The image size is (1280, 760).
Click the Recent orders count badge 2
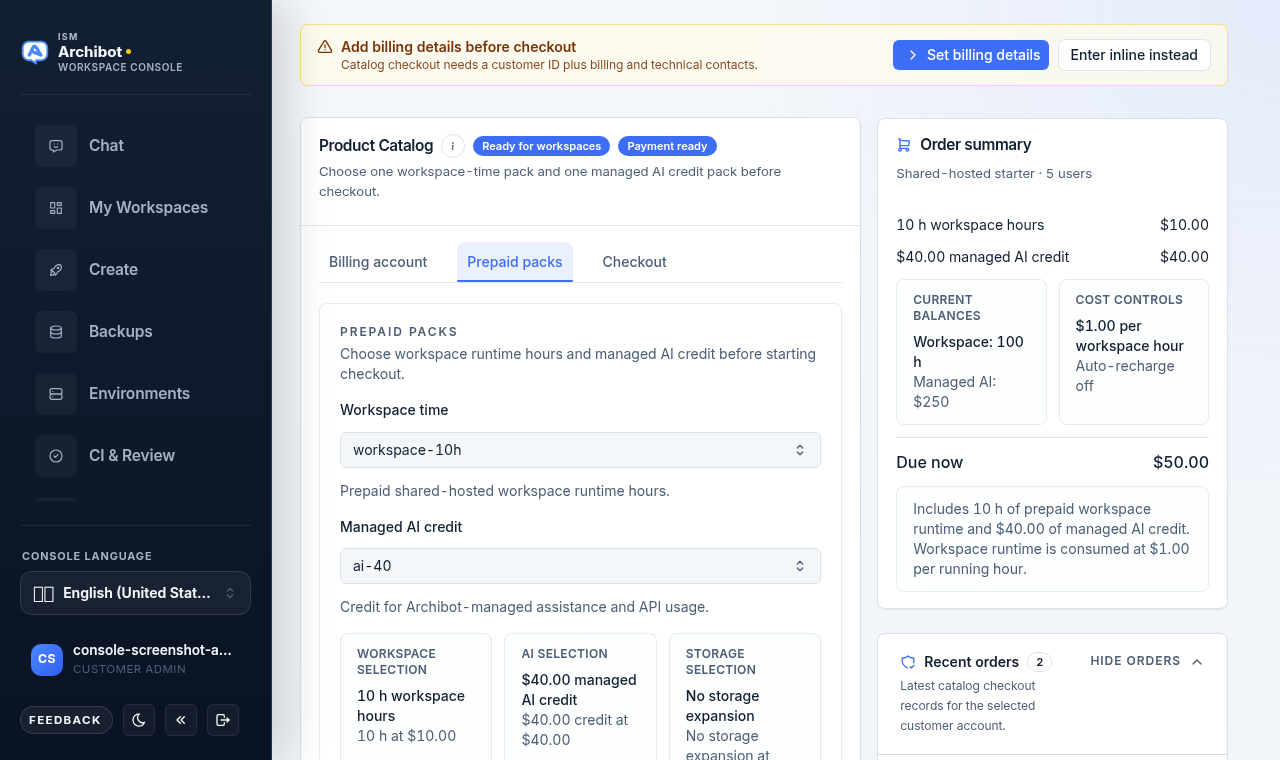tap(1039, 662)
